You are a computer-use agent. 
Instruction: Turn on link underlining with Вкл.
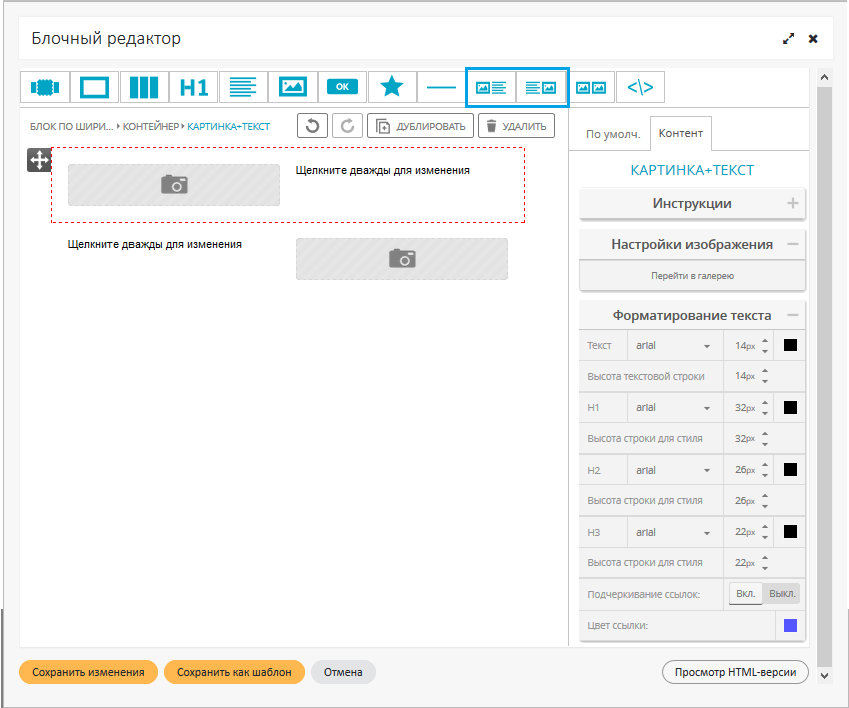tap(745, 594)
